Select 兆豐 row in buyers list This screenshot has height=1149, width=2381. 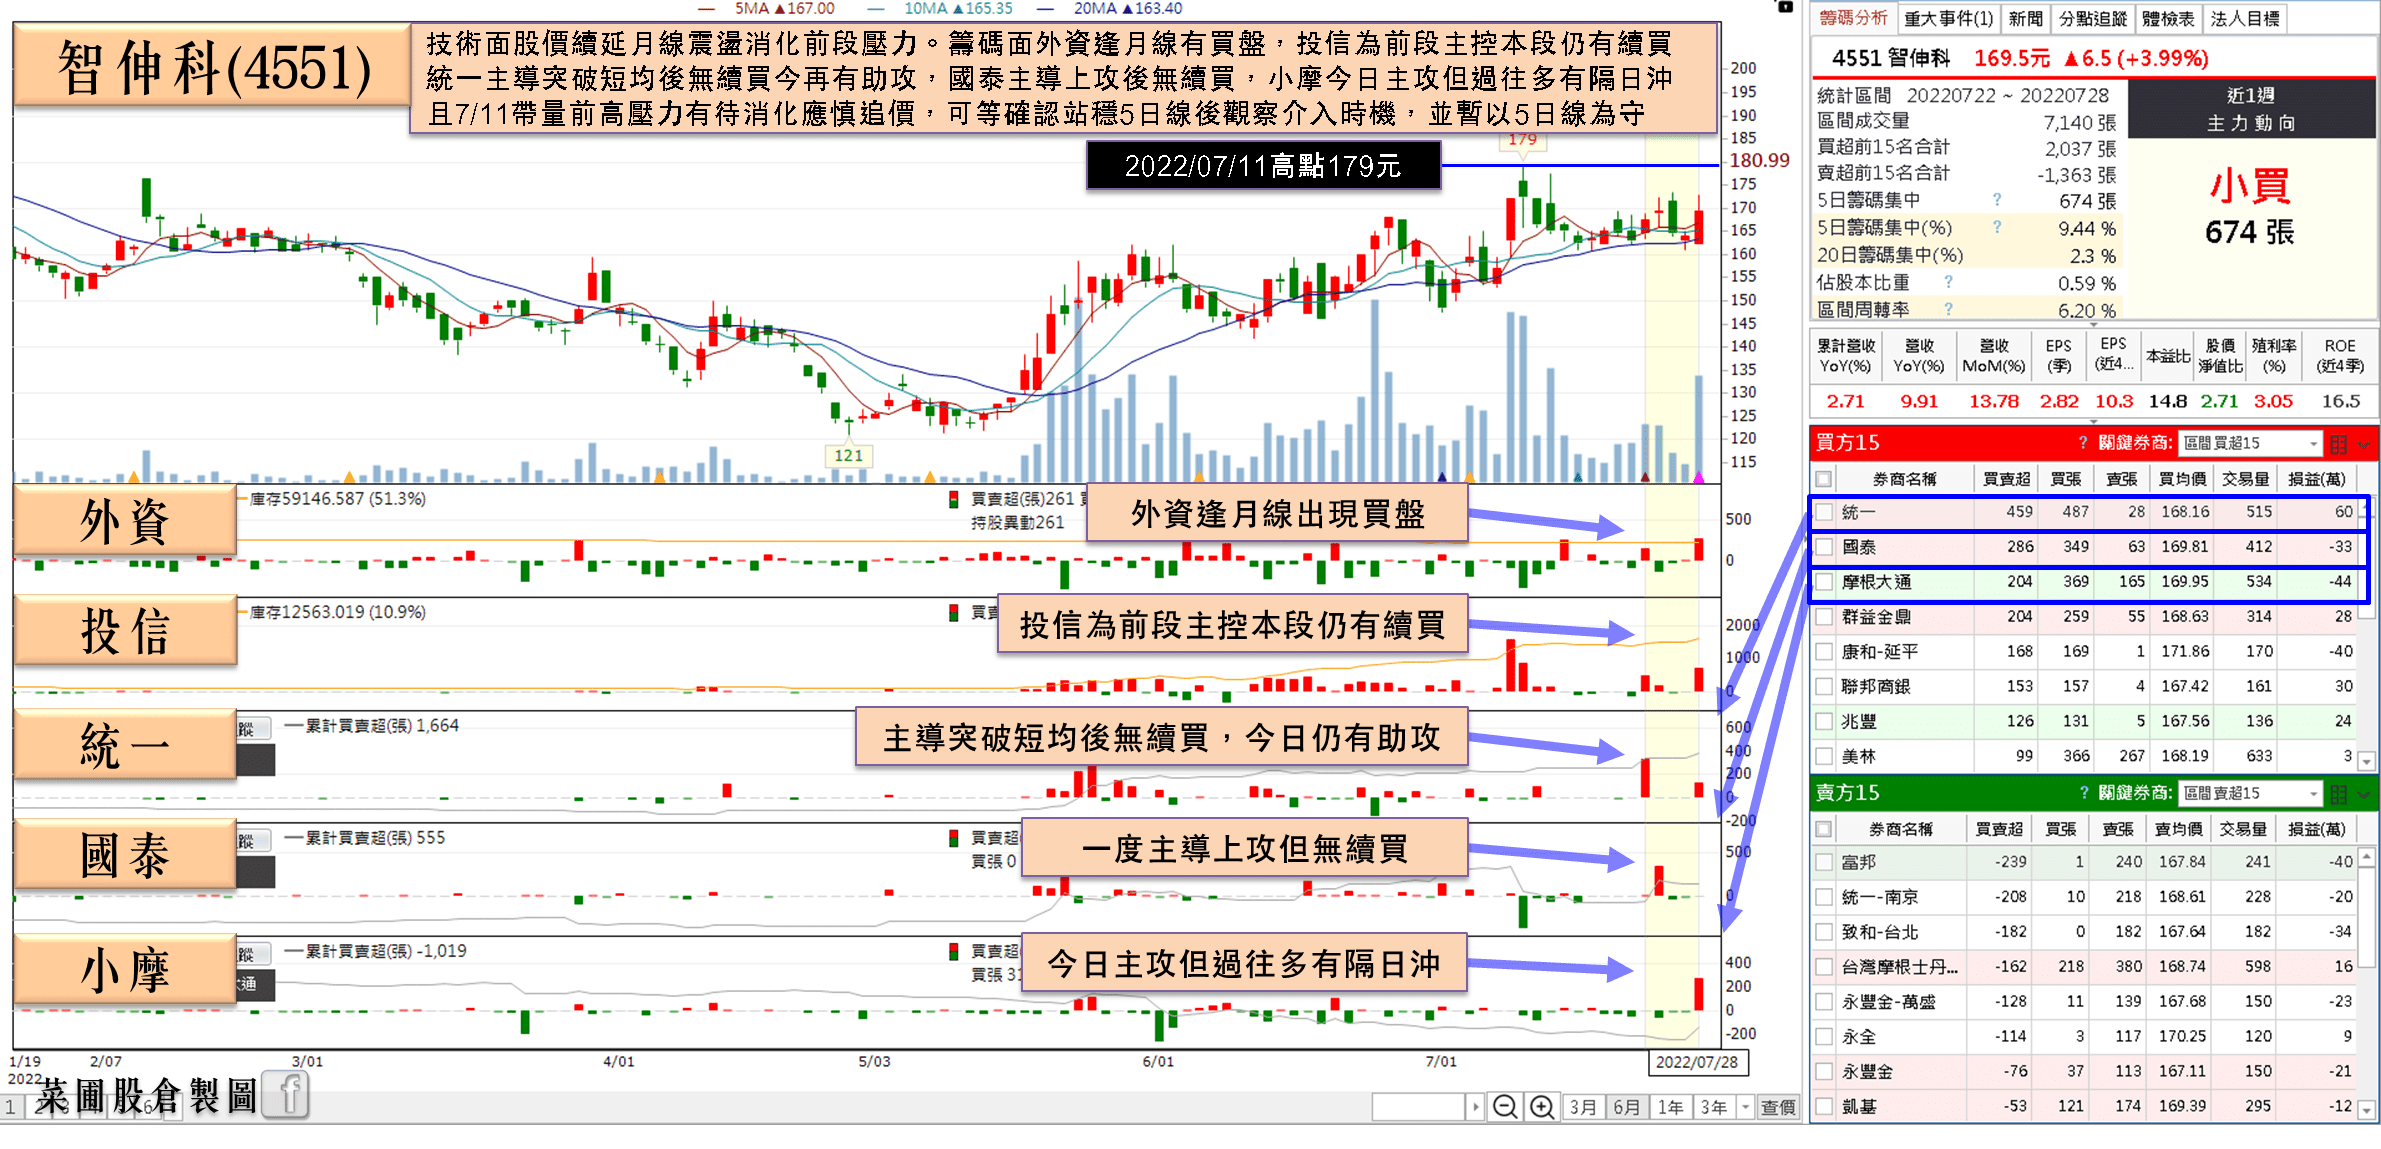(x=2084, y=721)
